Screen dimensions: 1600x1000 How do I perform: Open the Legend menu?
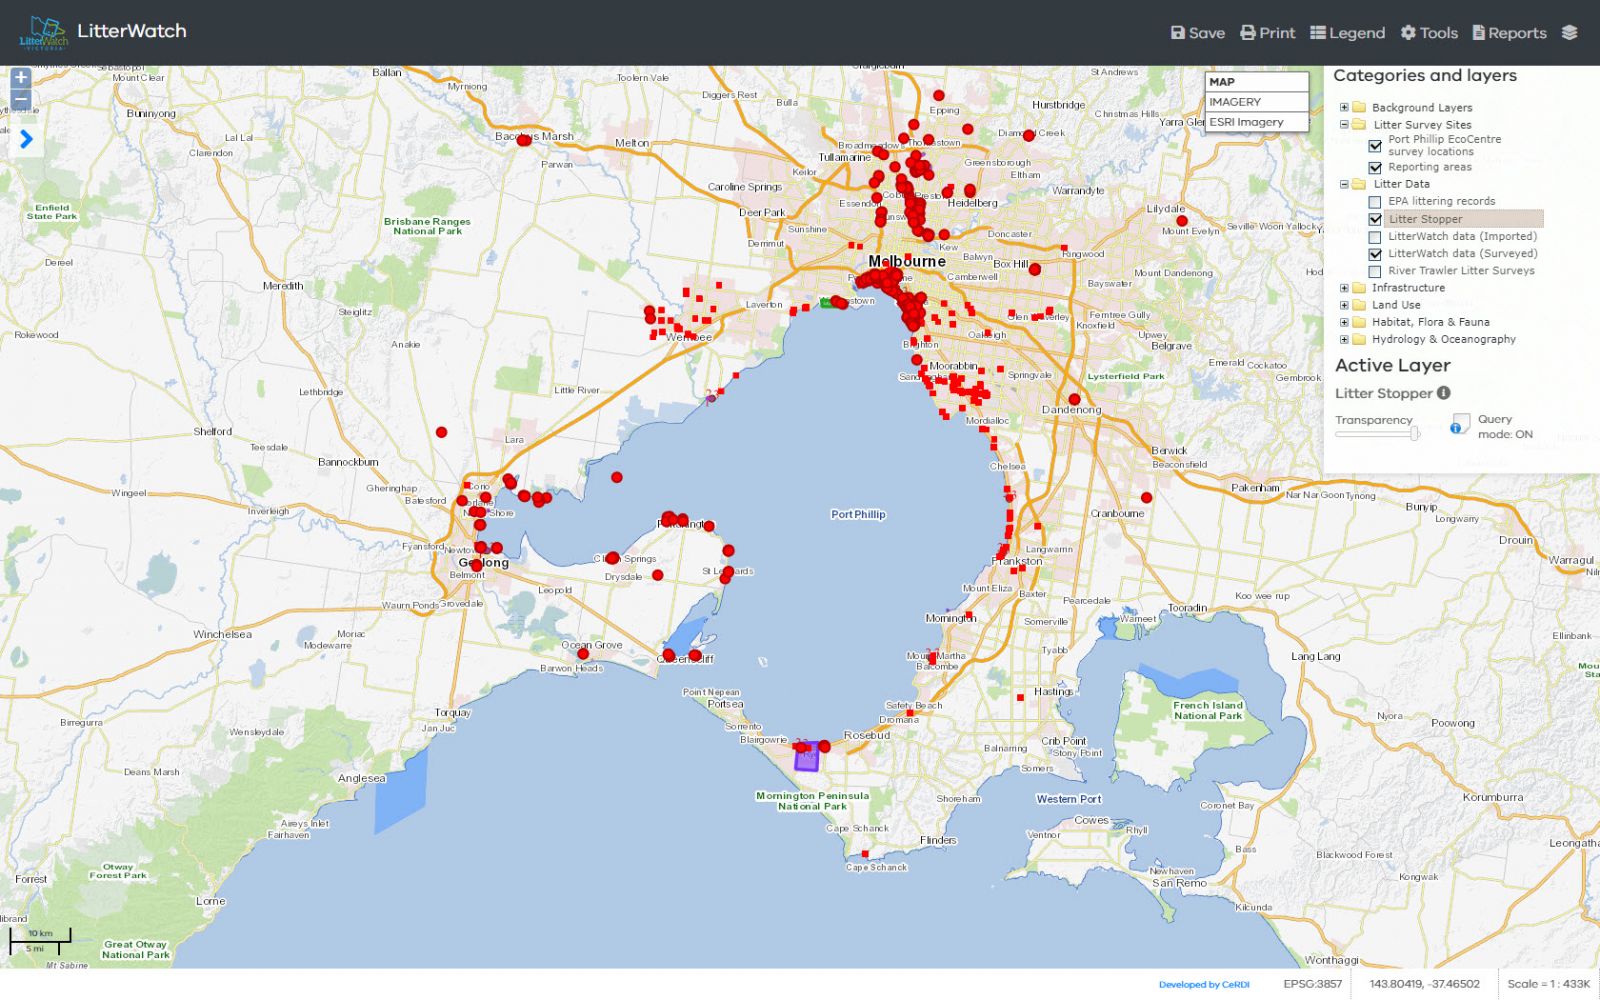(1348, 33)
